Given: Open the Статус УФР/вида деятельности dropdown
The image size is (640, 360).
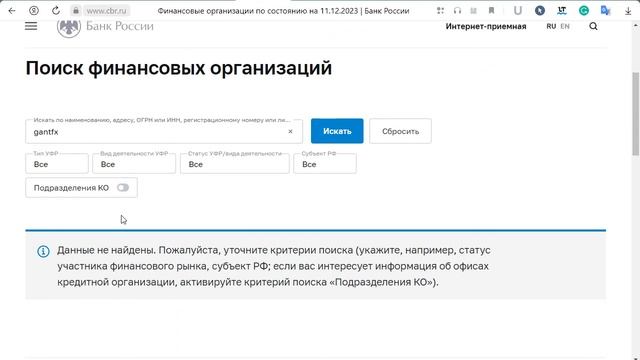Looking at the screenshot, I should coord(235,163).
